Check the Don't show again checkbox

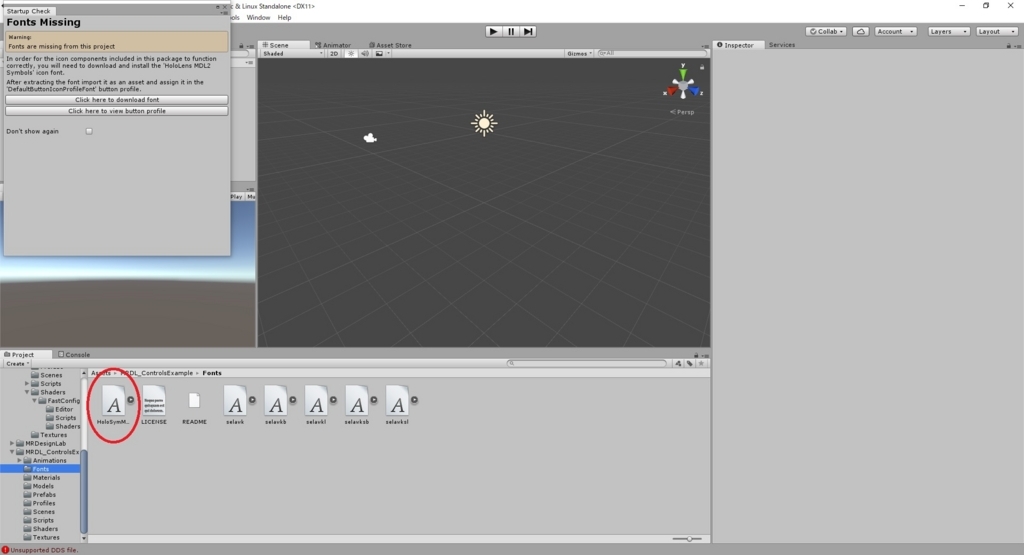89,131
